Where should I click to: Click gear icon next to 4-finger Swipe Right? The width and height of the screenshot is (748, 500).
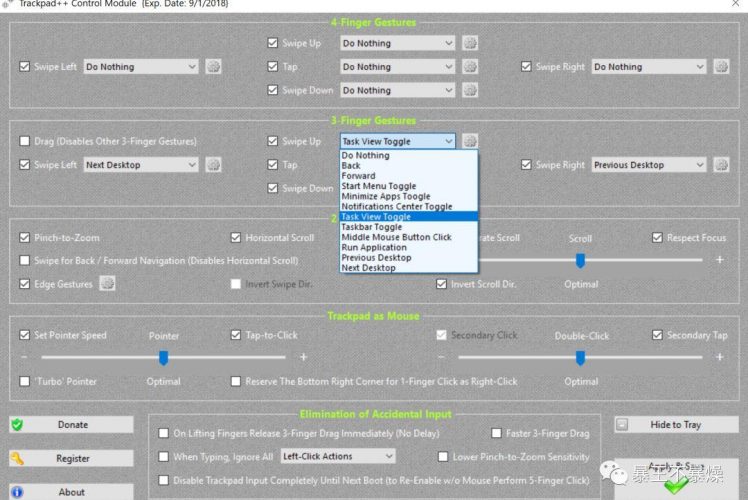point(721,67)
